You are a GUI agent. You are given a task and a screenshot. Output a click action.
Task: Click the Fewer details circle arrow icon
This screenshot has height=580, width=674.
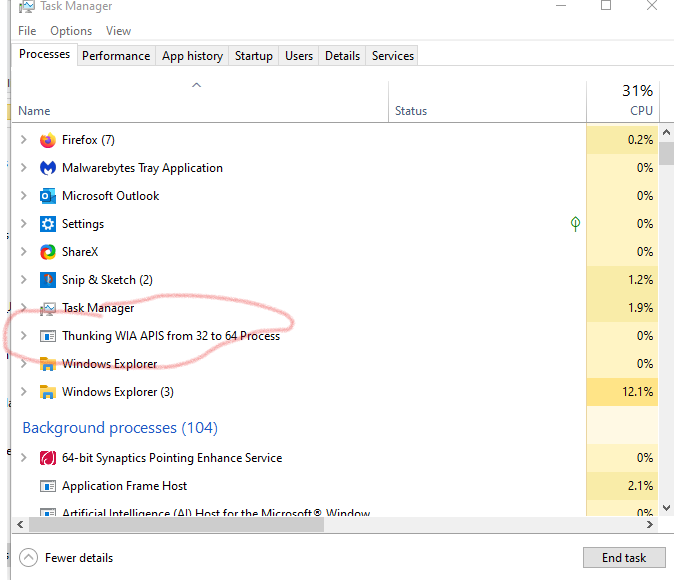click(28, 558)
